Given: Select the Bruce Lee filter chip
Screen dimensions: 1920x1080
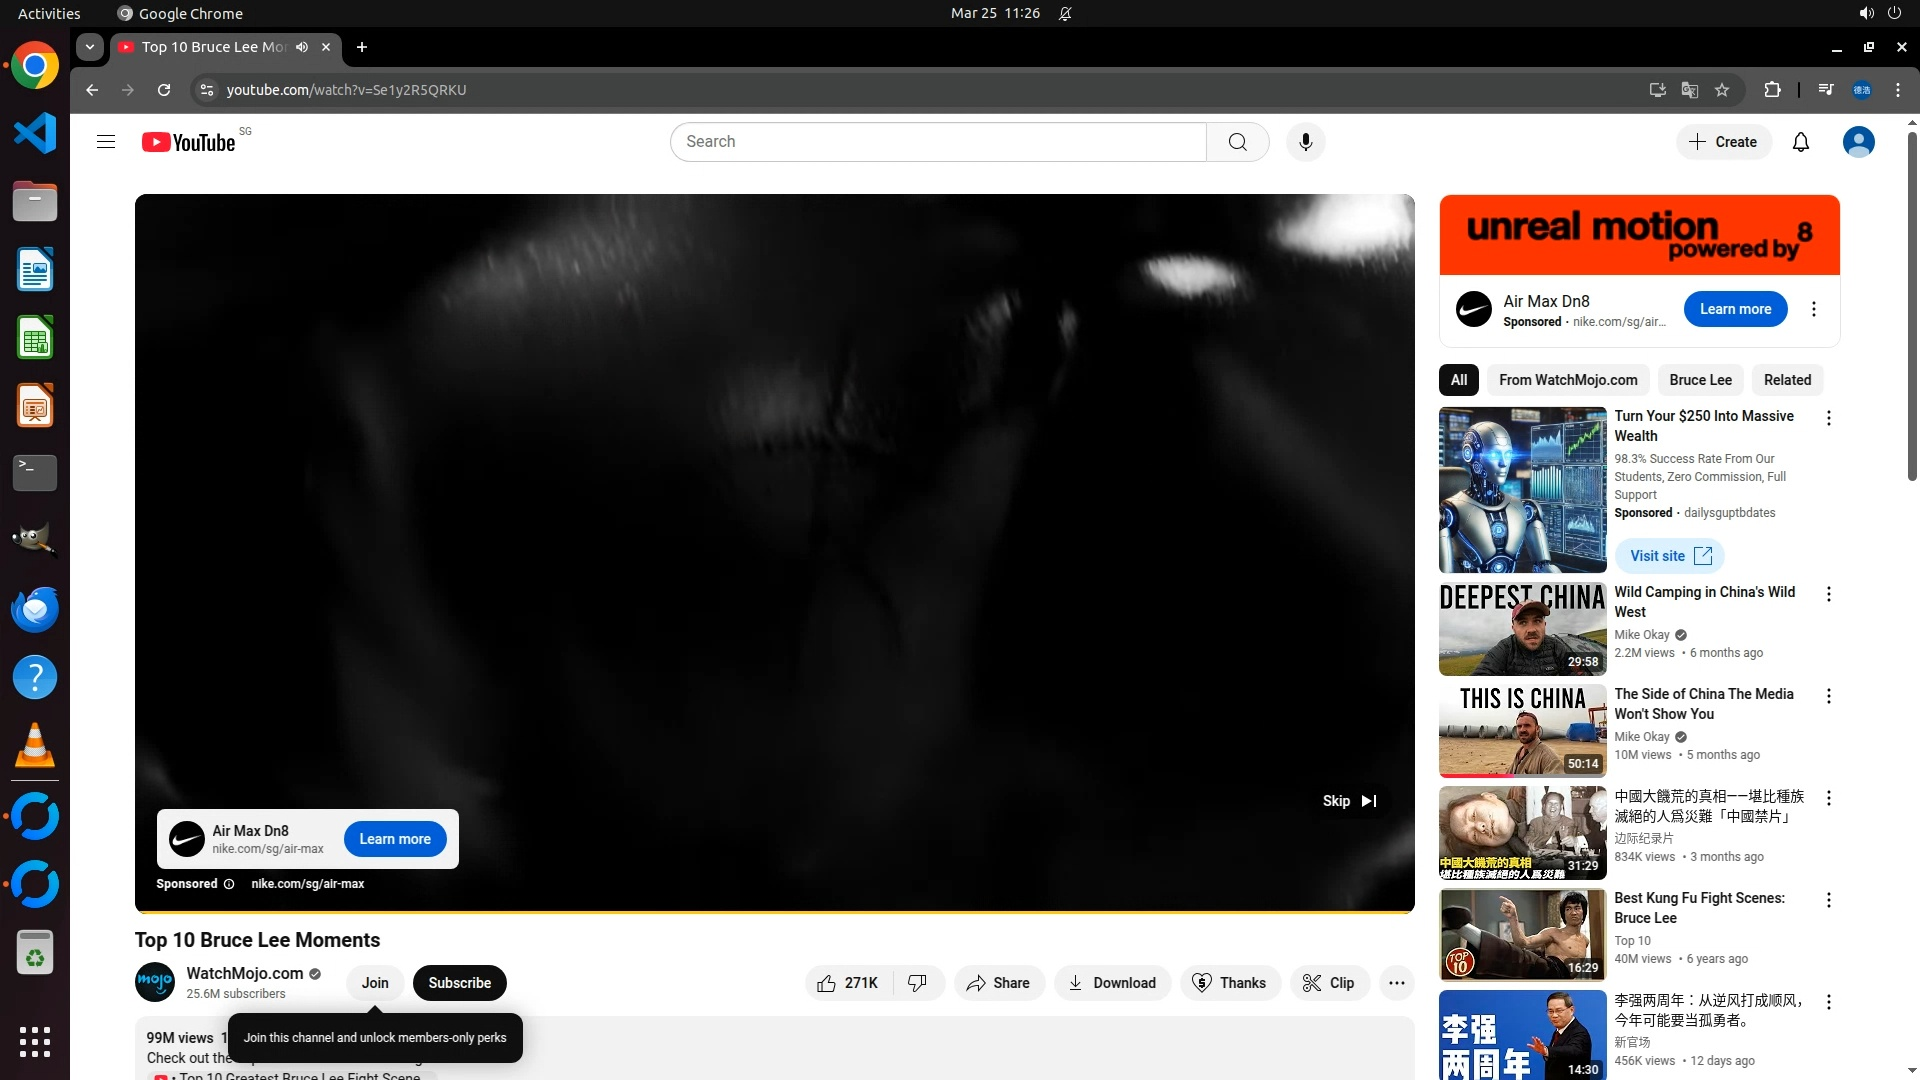Looking at the screenshot, I should [x=1700, y=380].
